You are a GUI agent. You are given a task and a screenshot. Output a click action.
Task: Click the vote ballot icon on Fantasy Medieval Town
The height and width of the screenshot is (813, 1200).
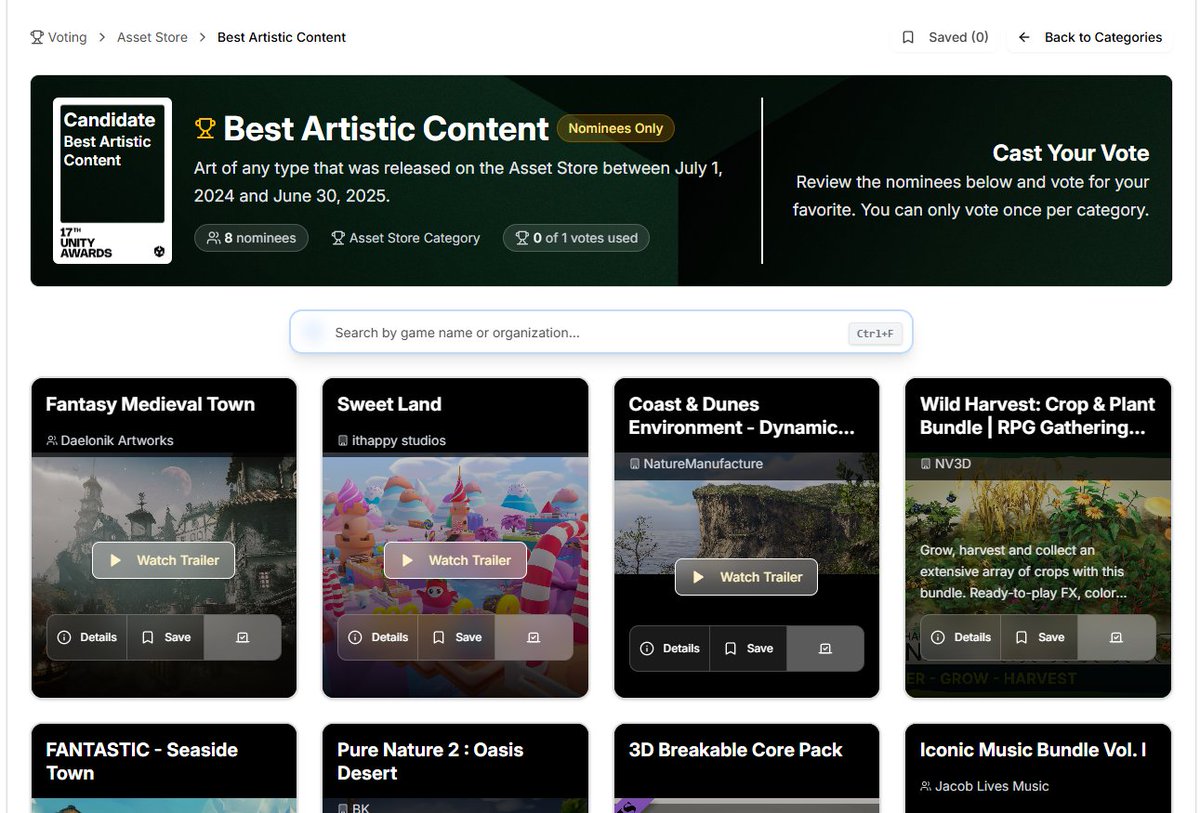pos(242,637)
